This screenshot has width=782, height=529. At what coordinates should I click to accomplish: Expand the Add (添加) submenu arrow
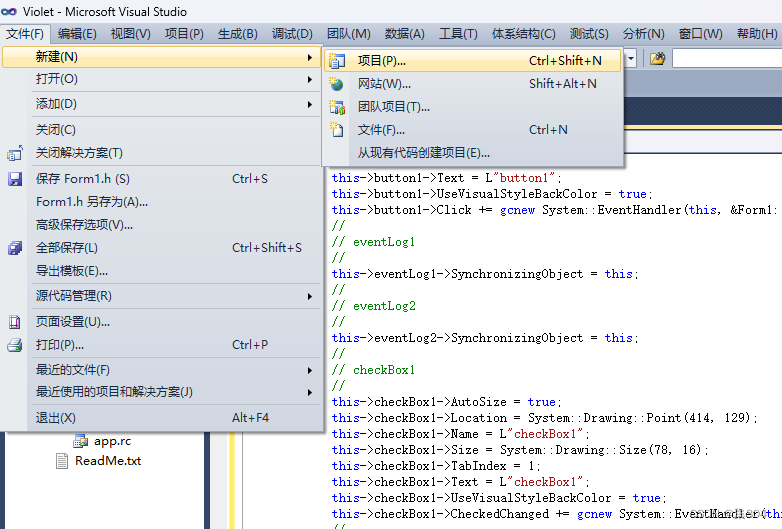pyautogui.click(x=310, y=104)
